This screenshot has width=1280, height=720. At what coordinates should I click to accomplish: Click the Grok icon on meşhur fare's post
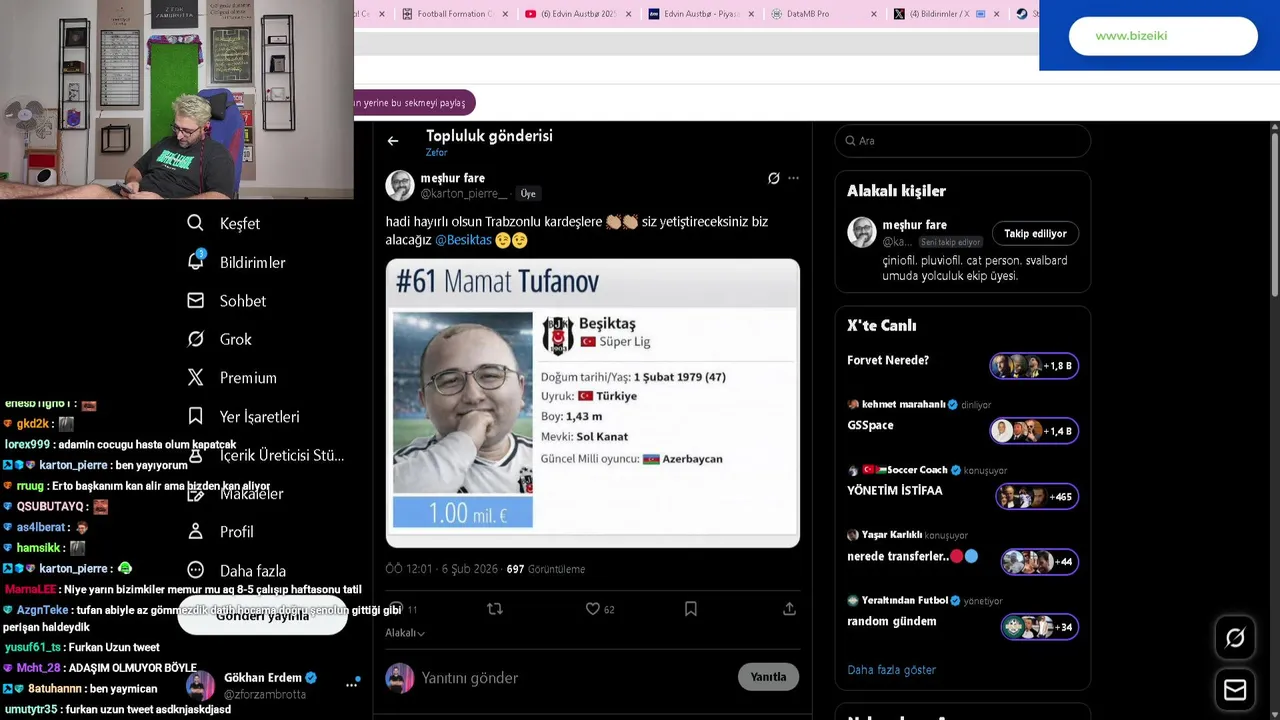(x=773, y=178)
